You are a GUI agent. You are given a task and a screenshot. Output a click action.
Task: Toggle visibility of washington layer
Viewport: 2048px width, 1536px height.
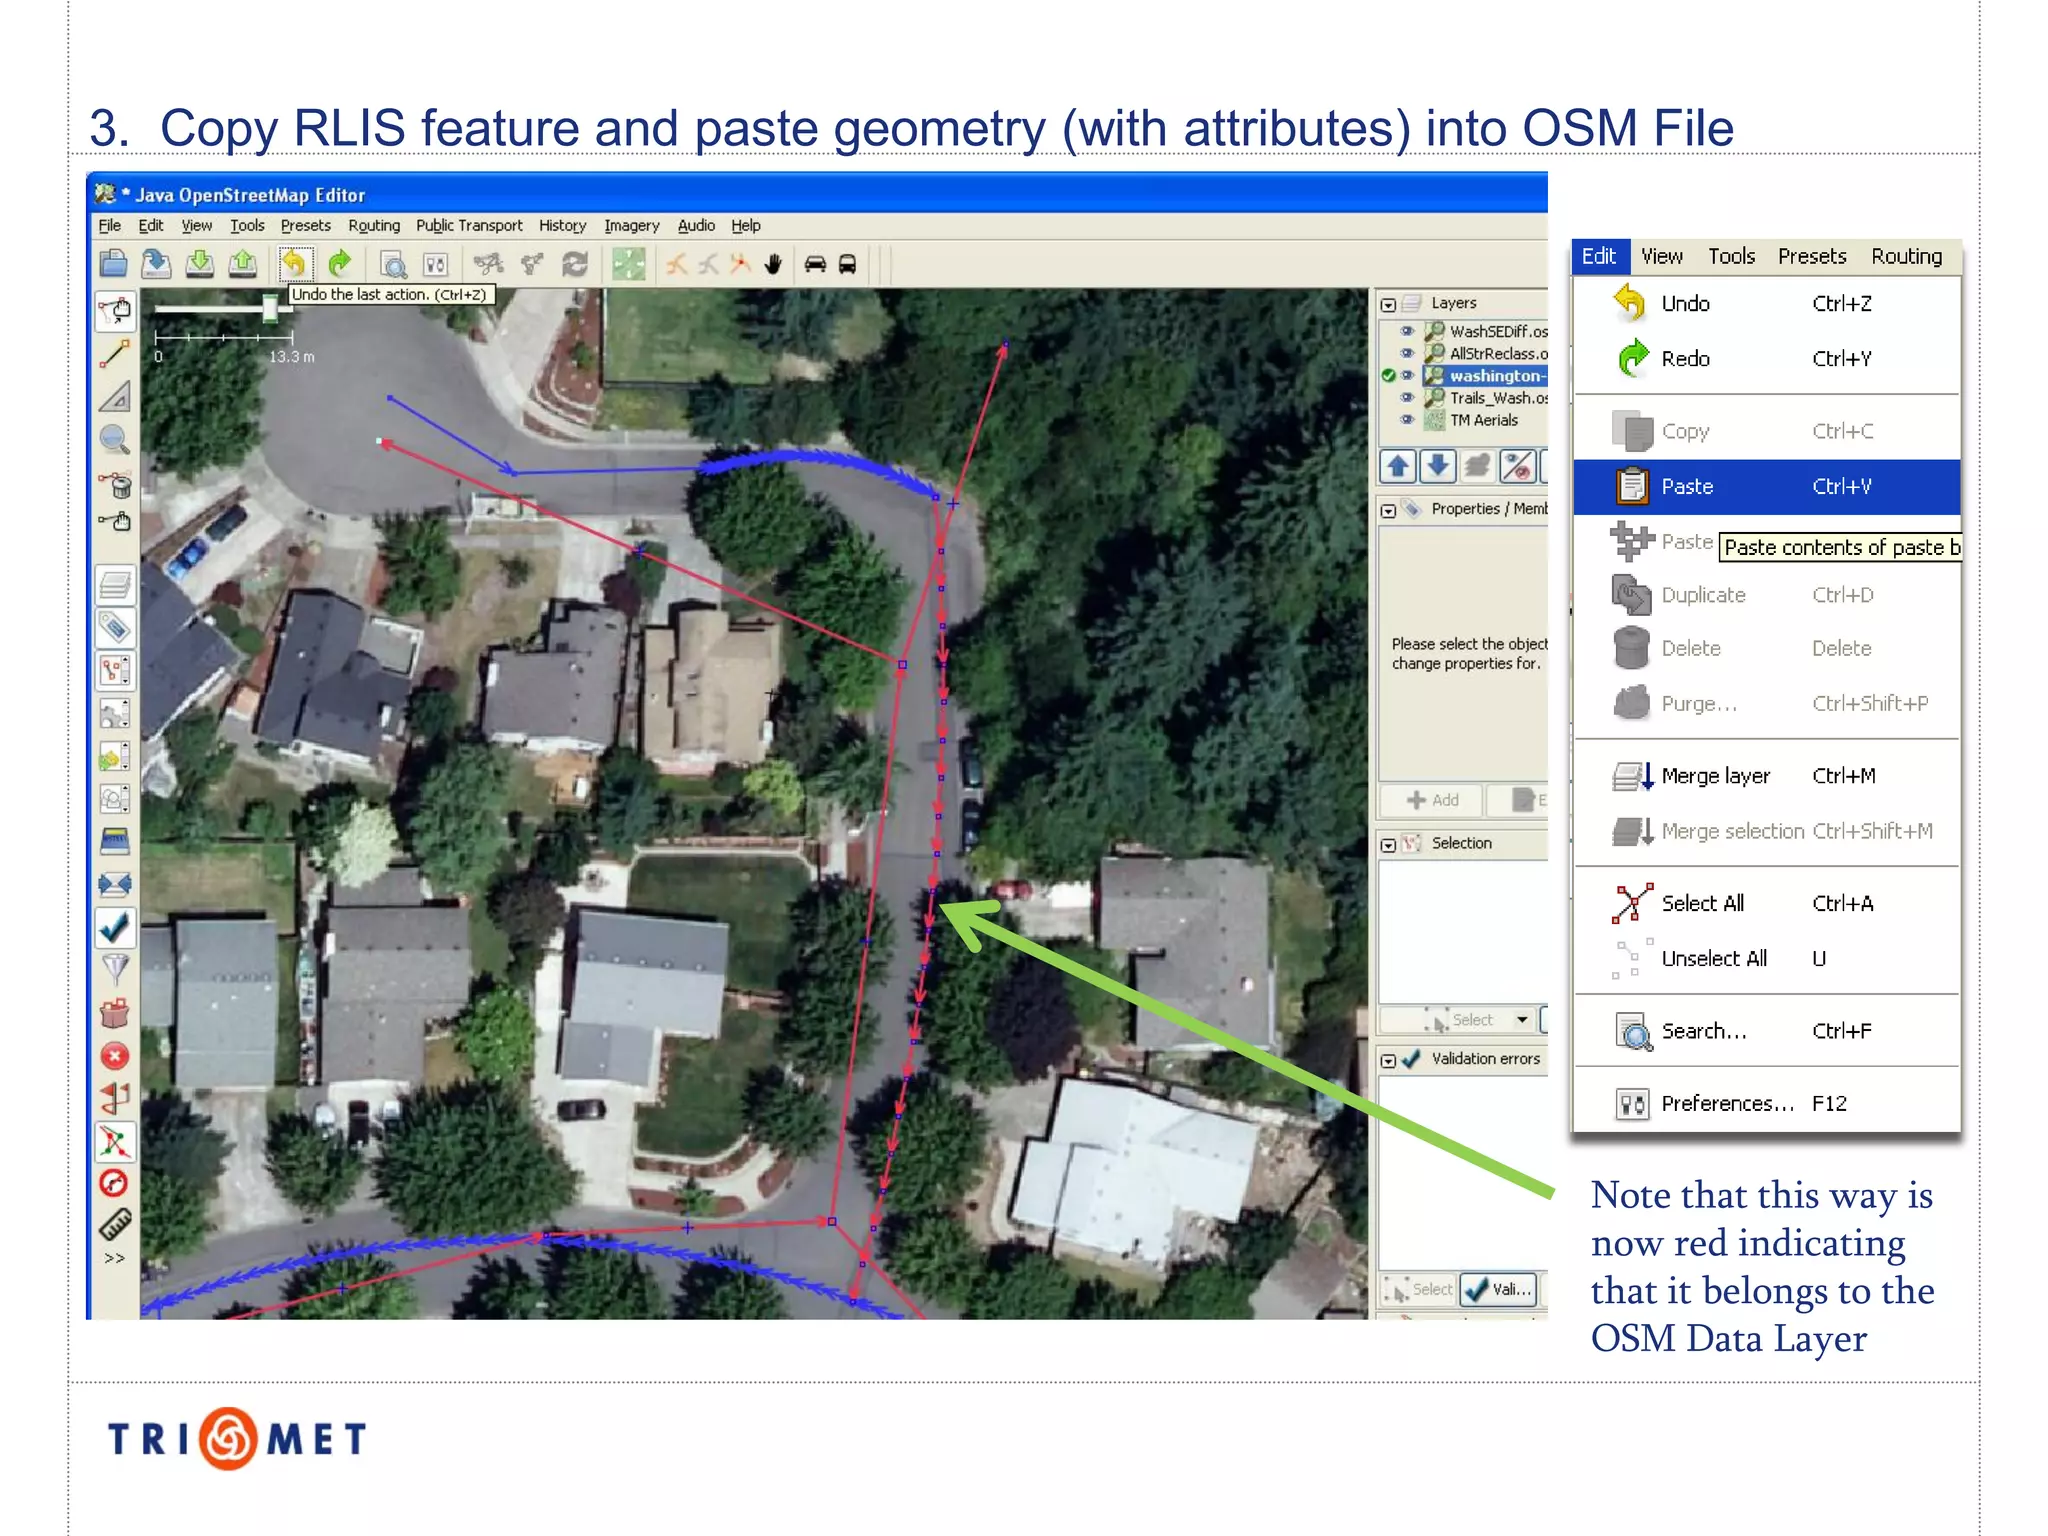click(x=1407, y=376)
